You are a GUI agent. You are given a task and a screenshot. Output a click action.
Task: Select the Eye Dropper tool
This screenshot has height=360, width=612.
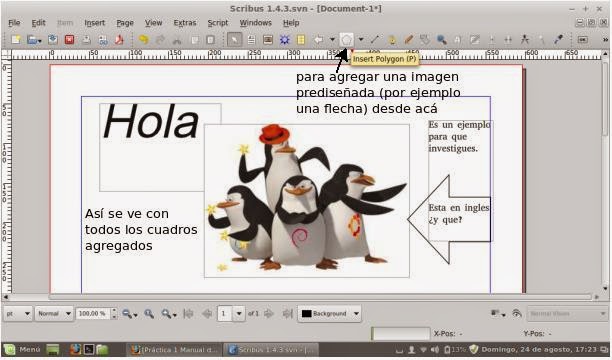click(559, 39)
